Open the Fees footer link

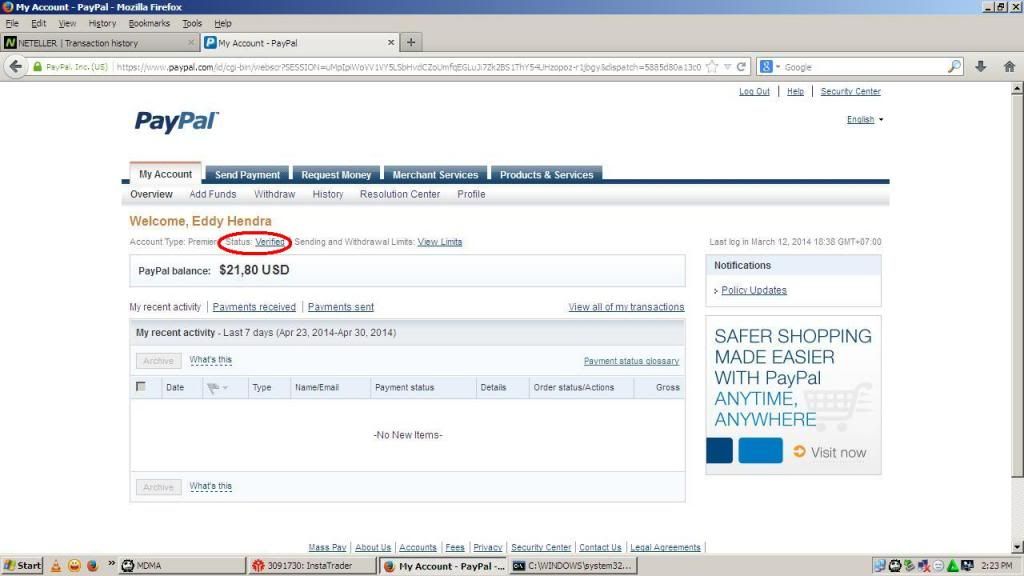[455, 547]
